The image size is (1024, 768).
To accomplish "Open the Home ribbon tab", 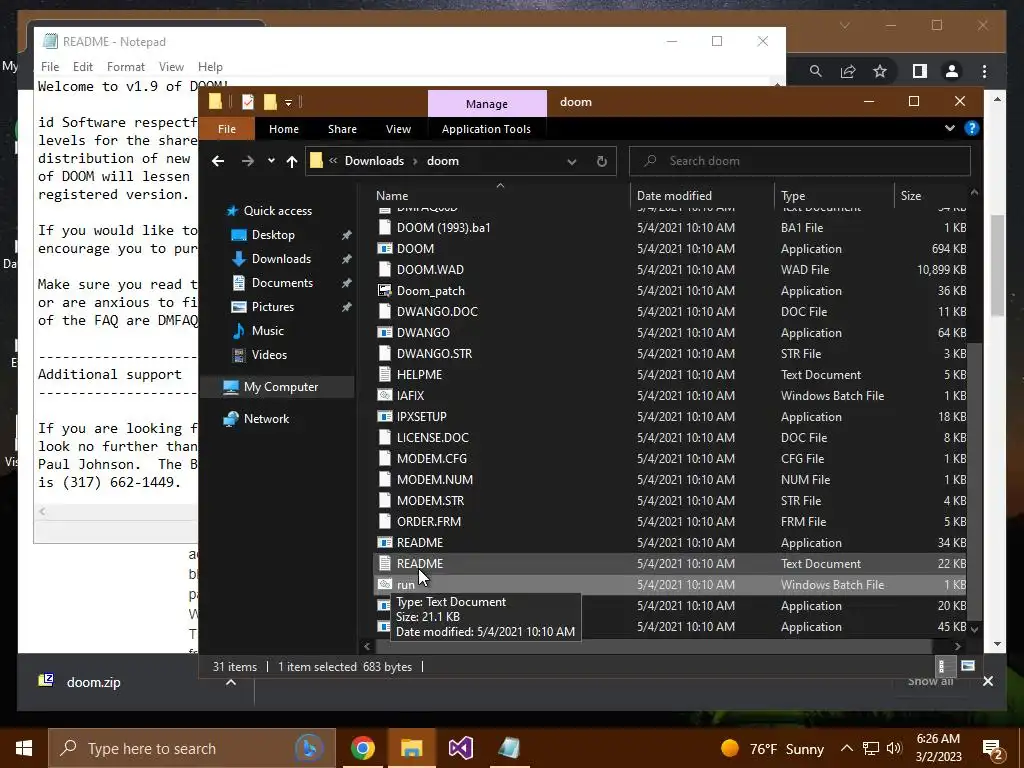I will 283,129.
